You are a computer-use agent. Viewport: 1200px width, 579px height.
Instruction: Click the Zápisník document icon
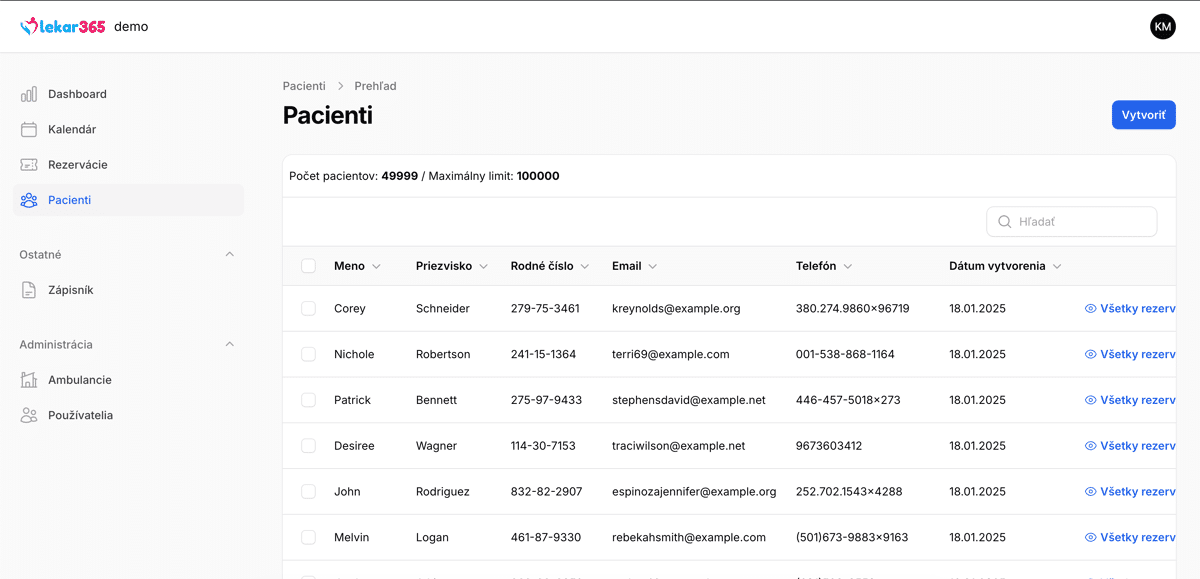[29, 290]
